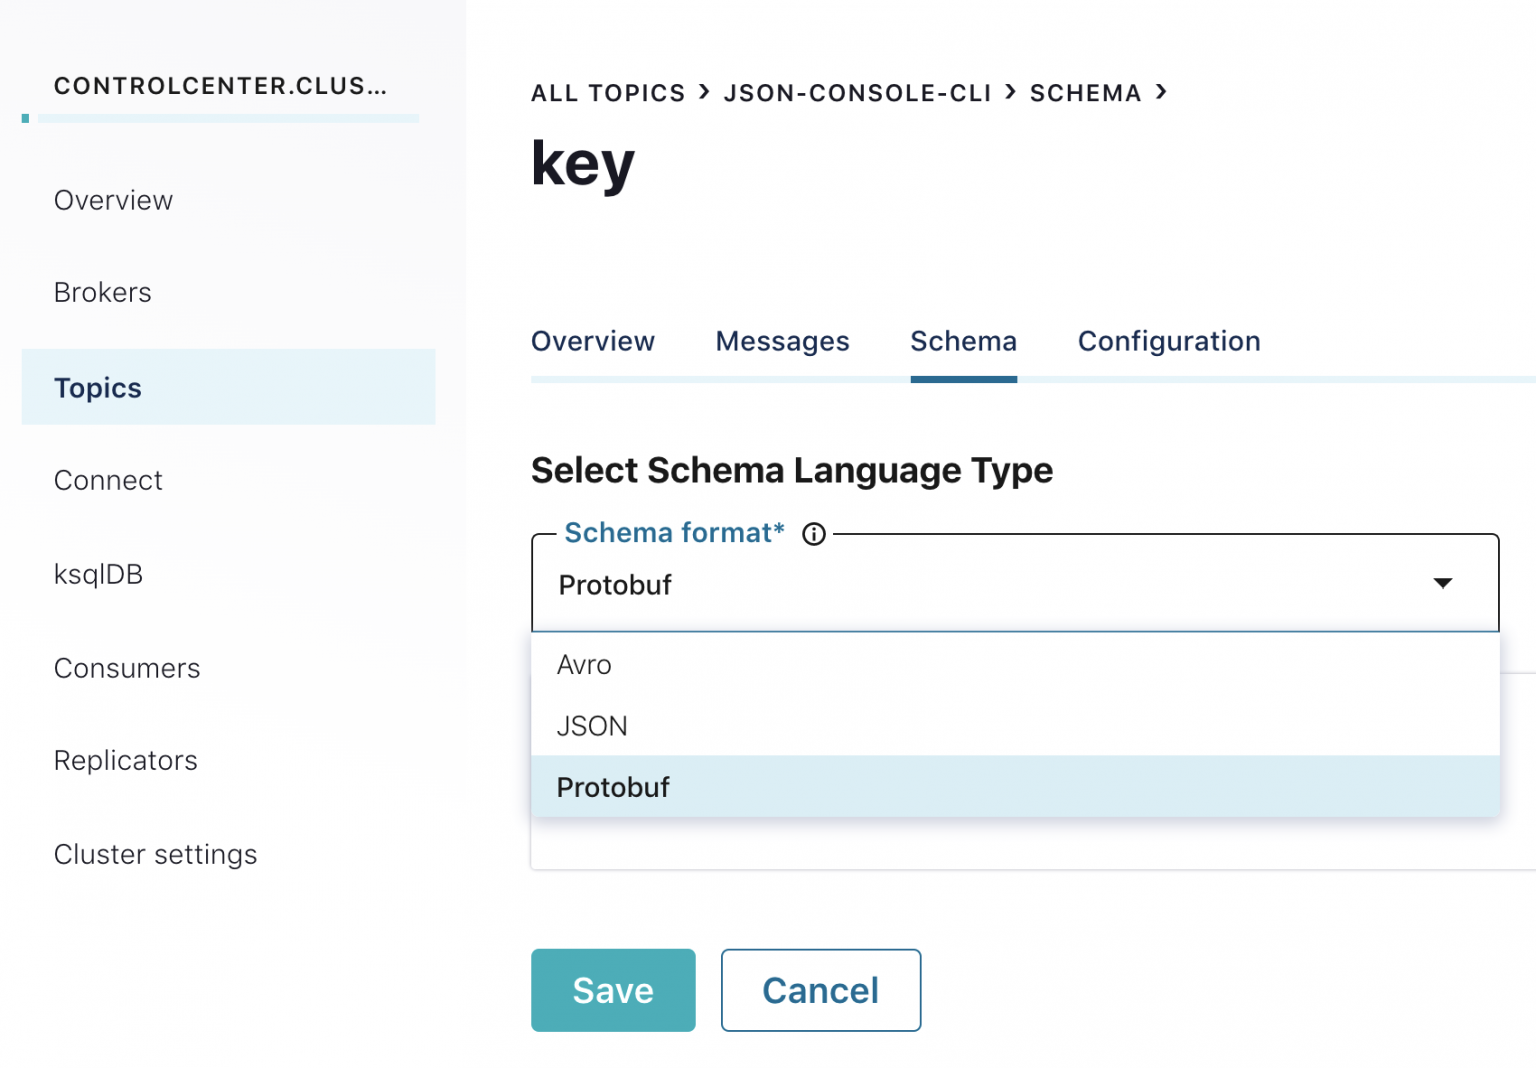Go to the Connect section
Viewport: 1536px width, 1068px height.
[x=108, y=480]
